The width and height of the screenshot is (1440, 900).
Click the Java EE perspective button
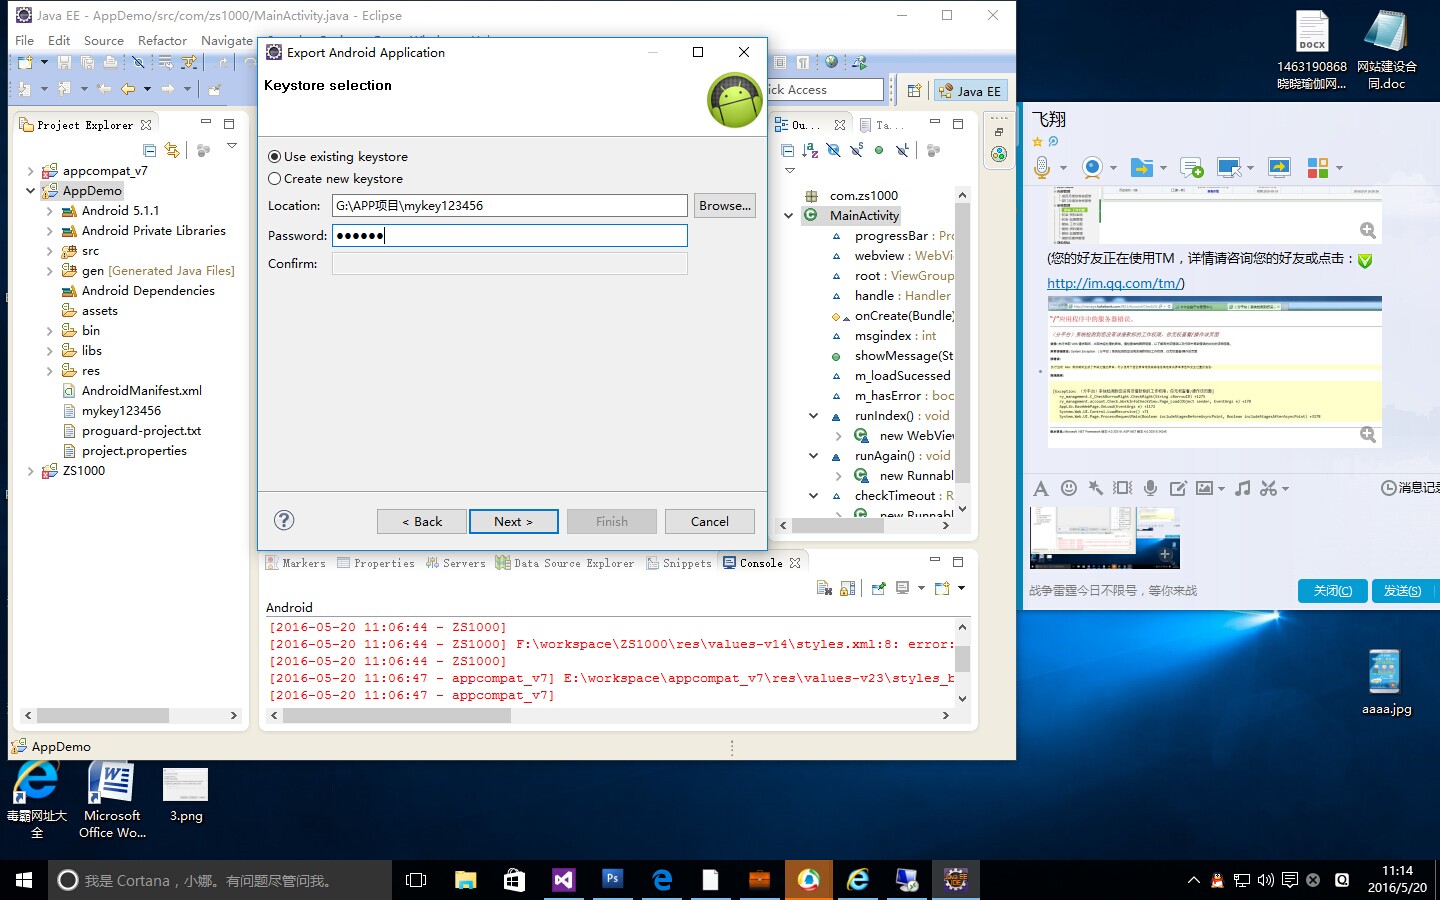[969, 91]
